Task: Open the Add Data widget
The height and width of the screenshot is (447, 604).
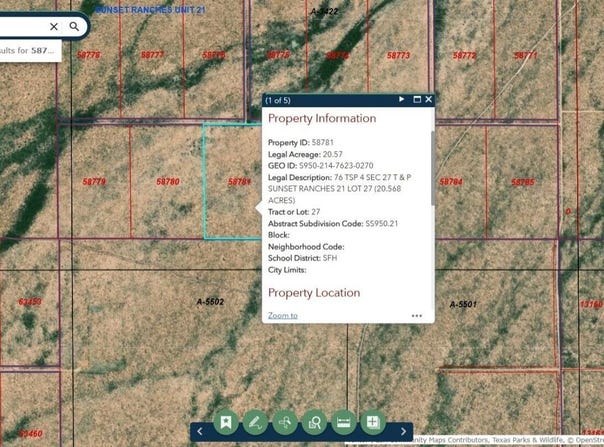Action: pos(373,422)
